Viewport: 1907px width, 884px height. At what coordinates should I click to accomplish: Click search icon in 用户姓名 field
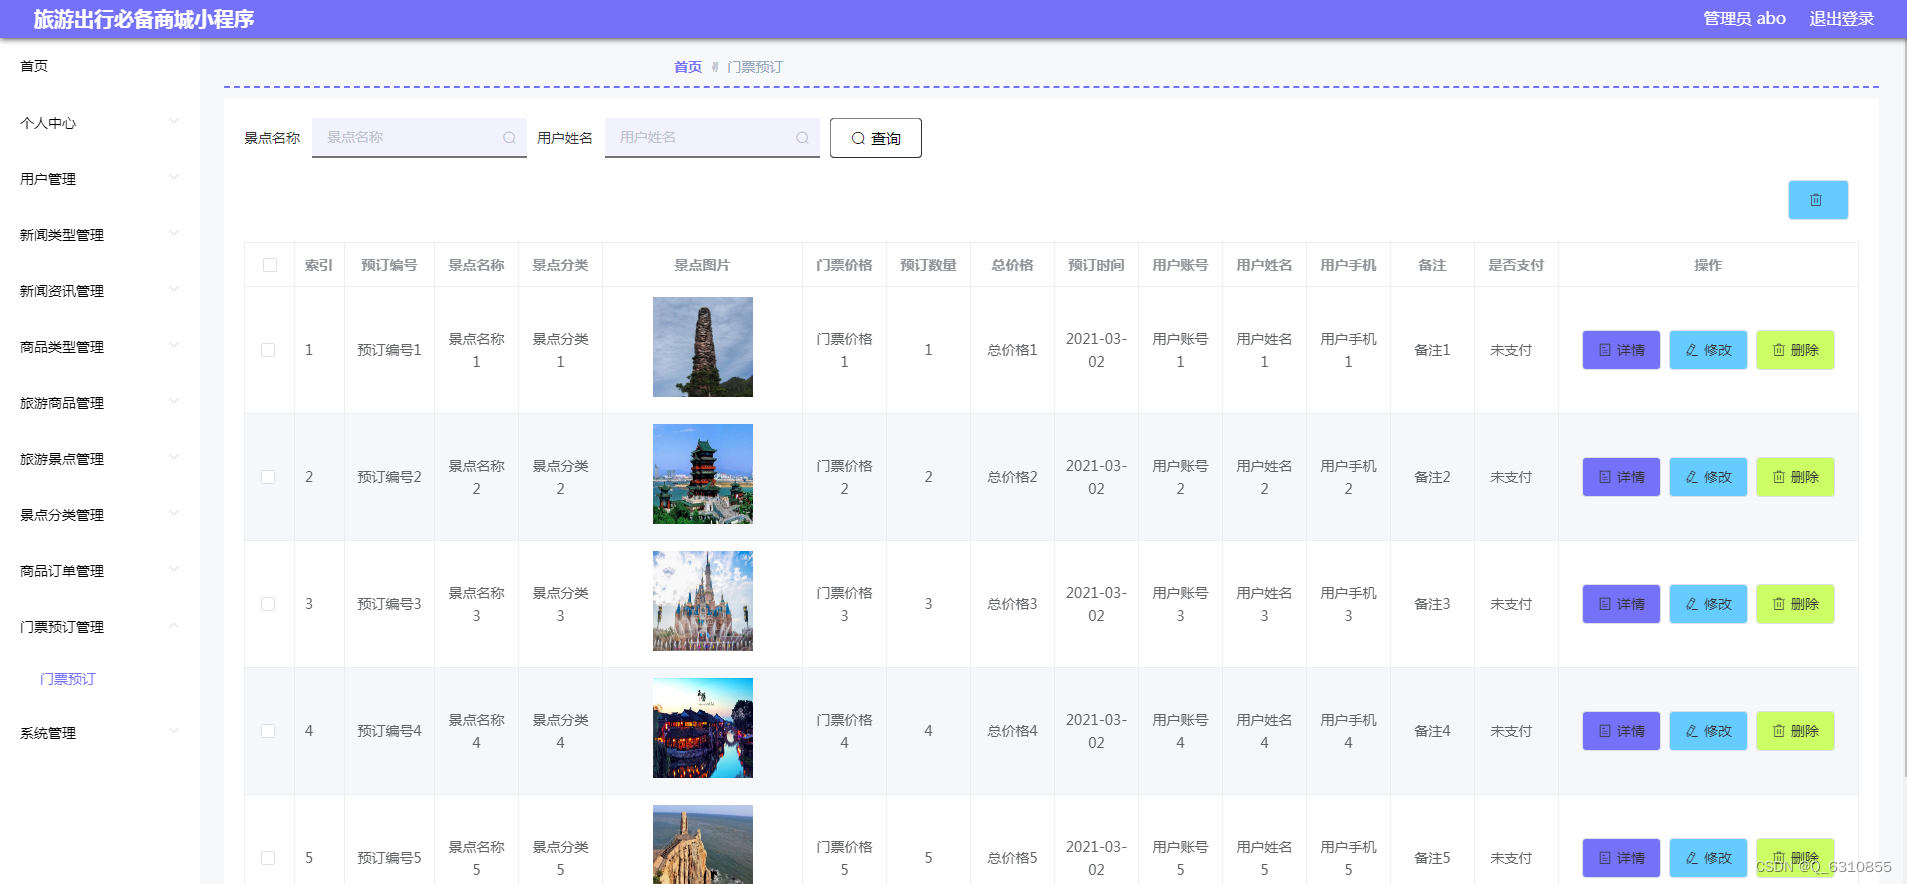coord(802,138)
